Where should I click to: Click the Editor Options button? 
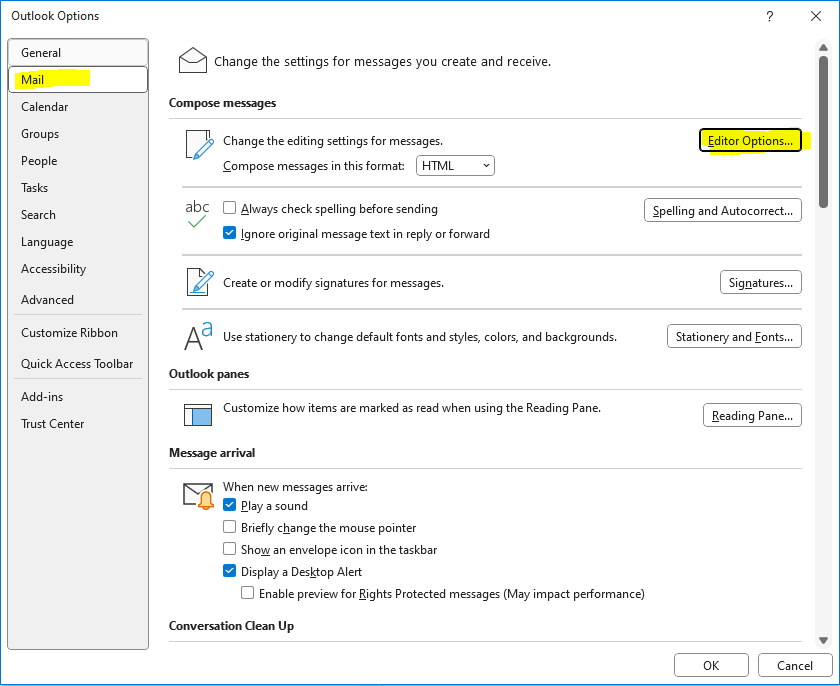point(750,140)
